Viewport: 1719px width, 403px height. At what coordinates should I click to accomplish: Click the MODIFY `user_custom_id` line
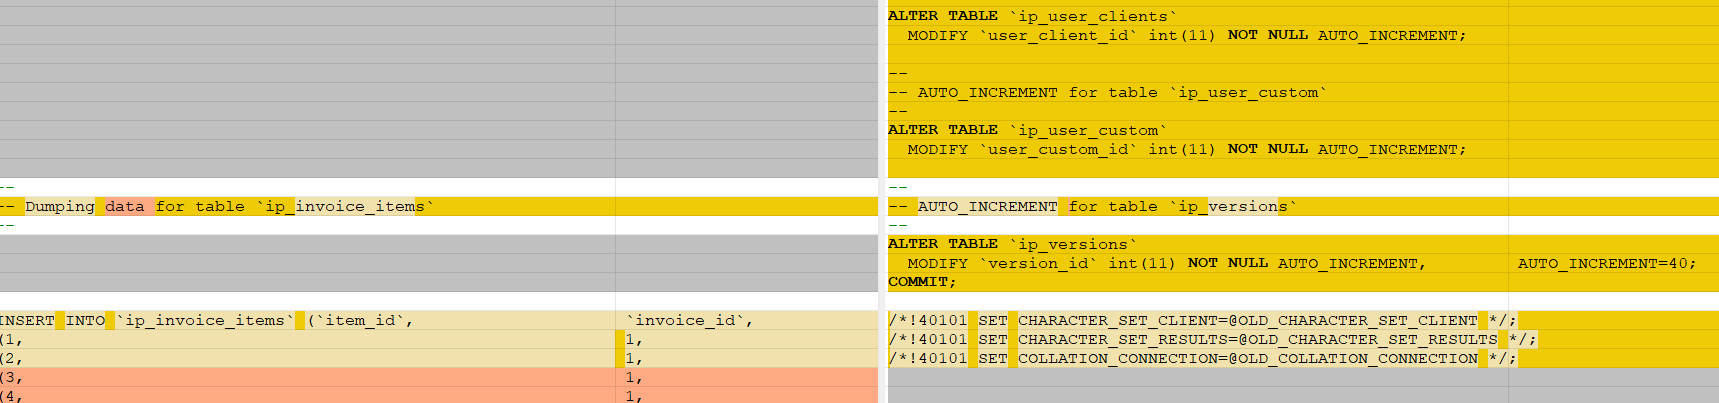click(1187, 149)
